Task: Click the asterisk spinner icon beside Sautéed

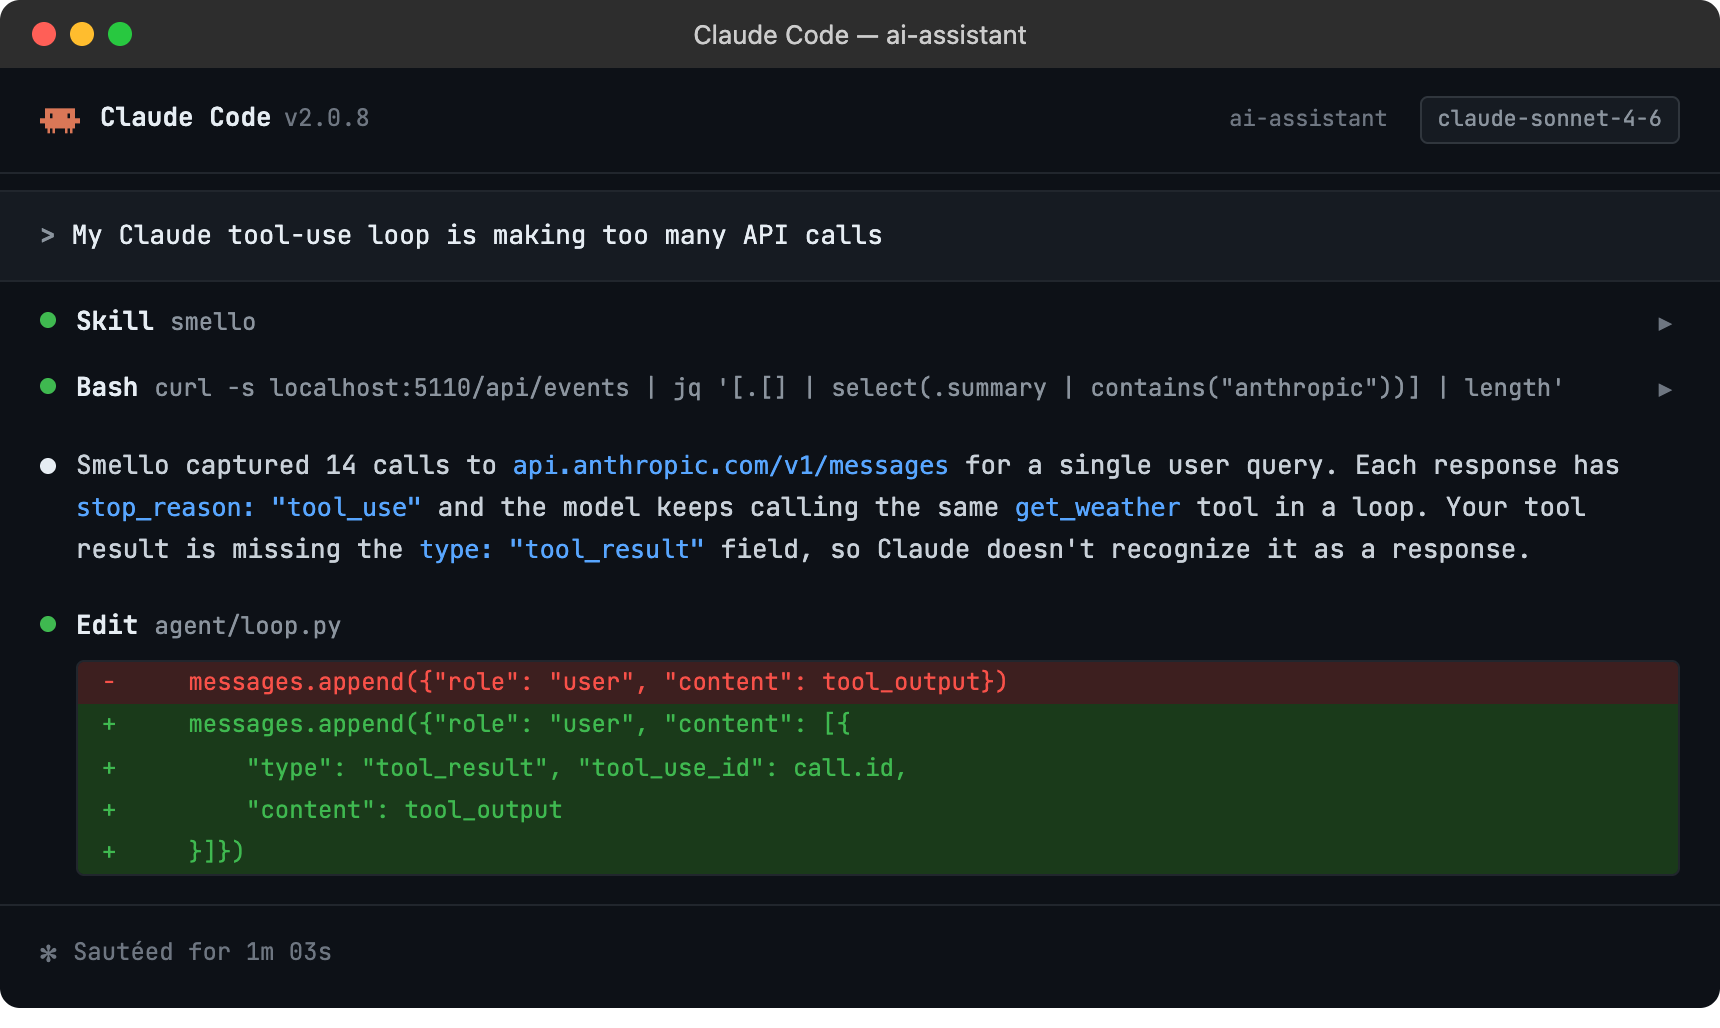Action: tap(48, 953)
